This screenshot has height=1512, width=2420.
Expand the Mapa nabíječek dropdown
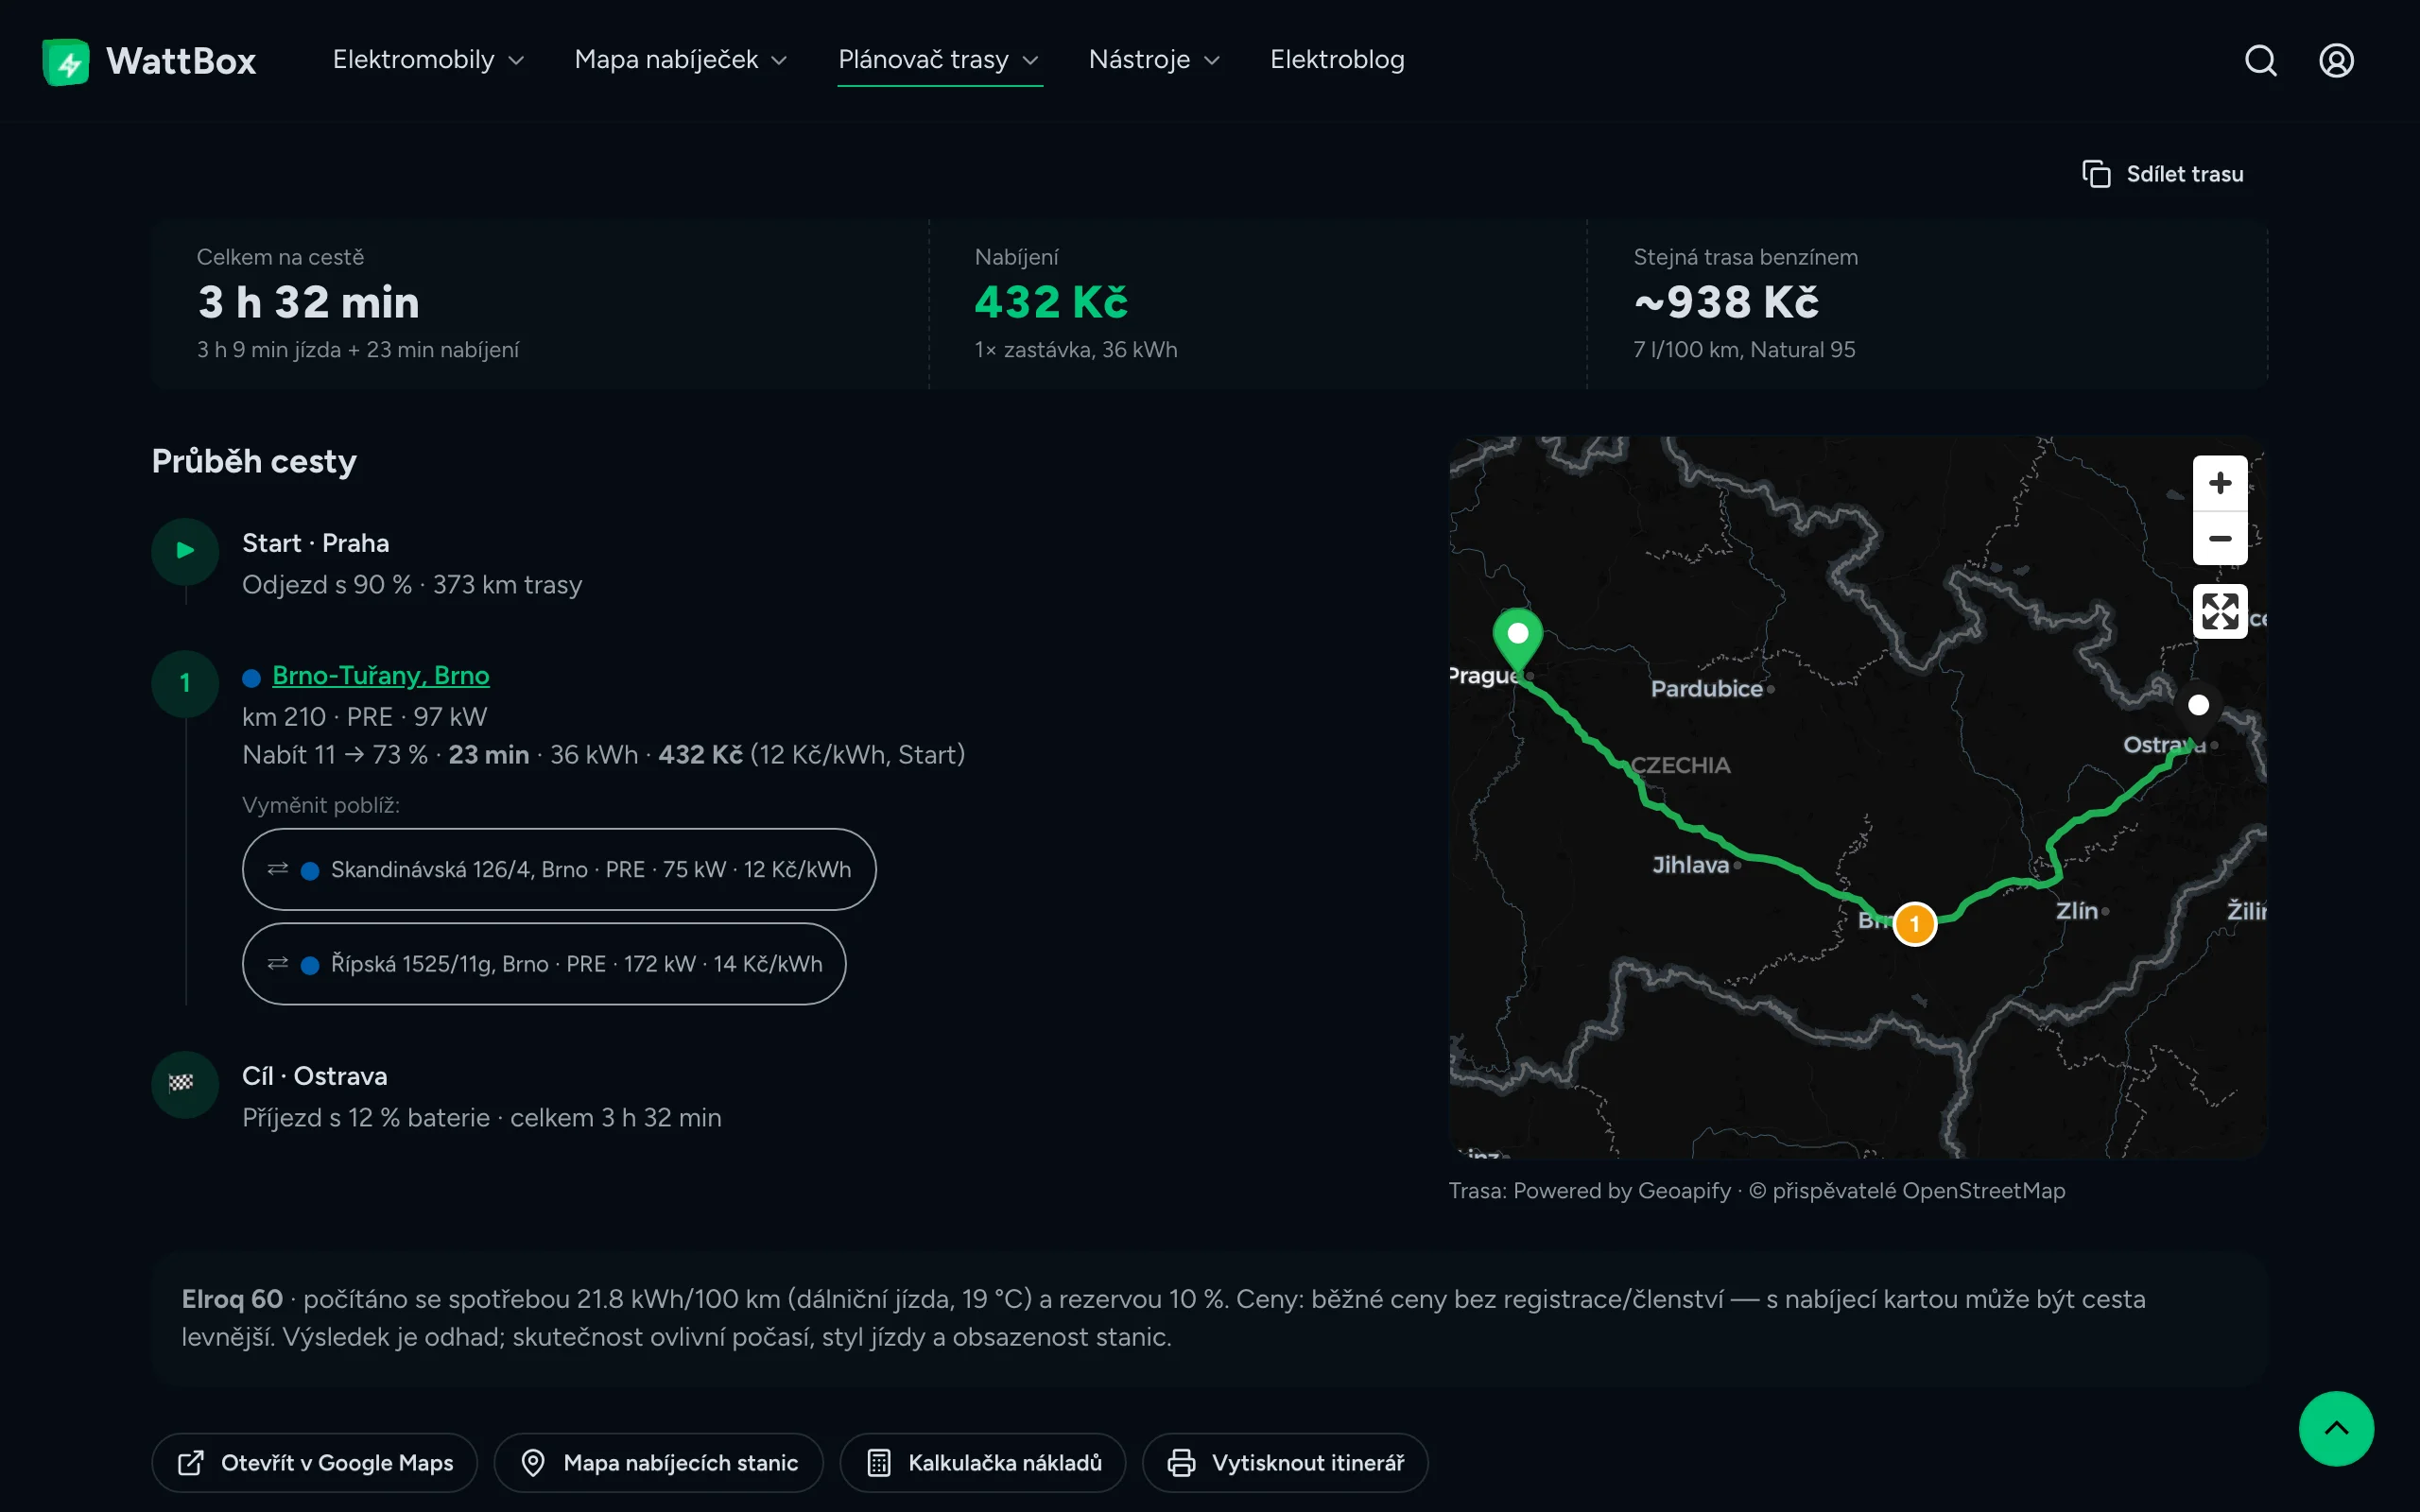681,60
